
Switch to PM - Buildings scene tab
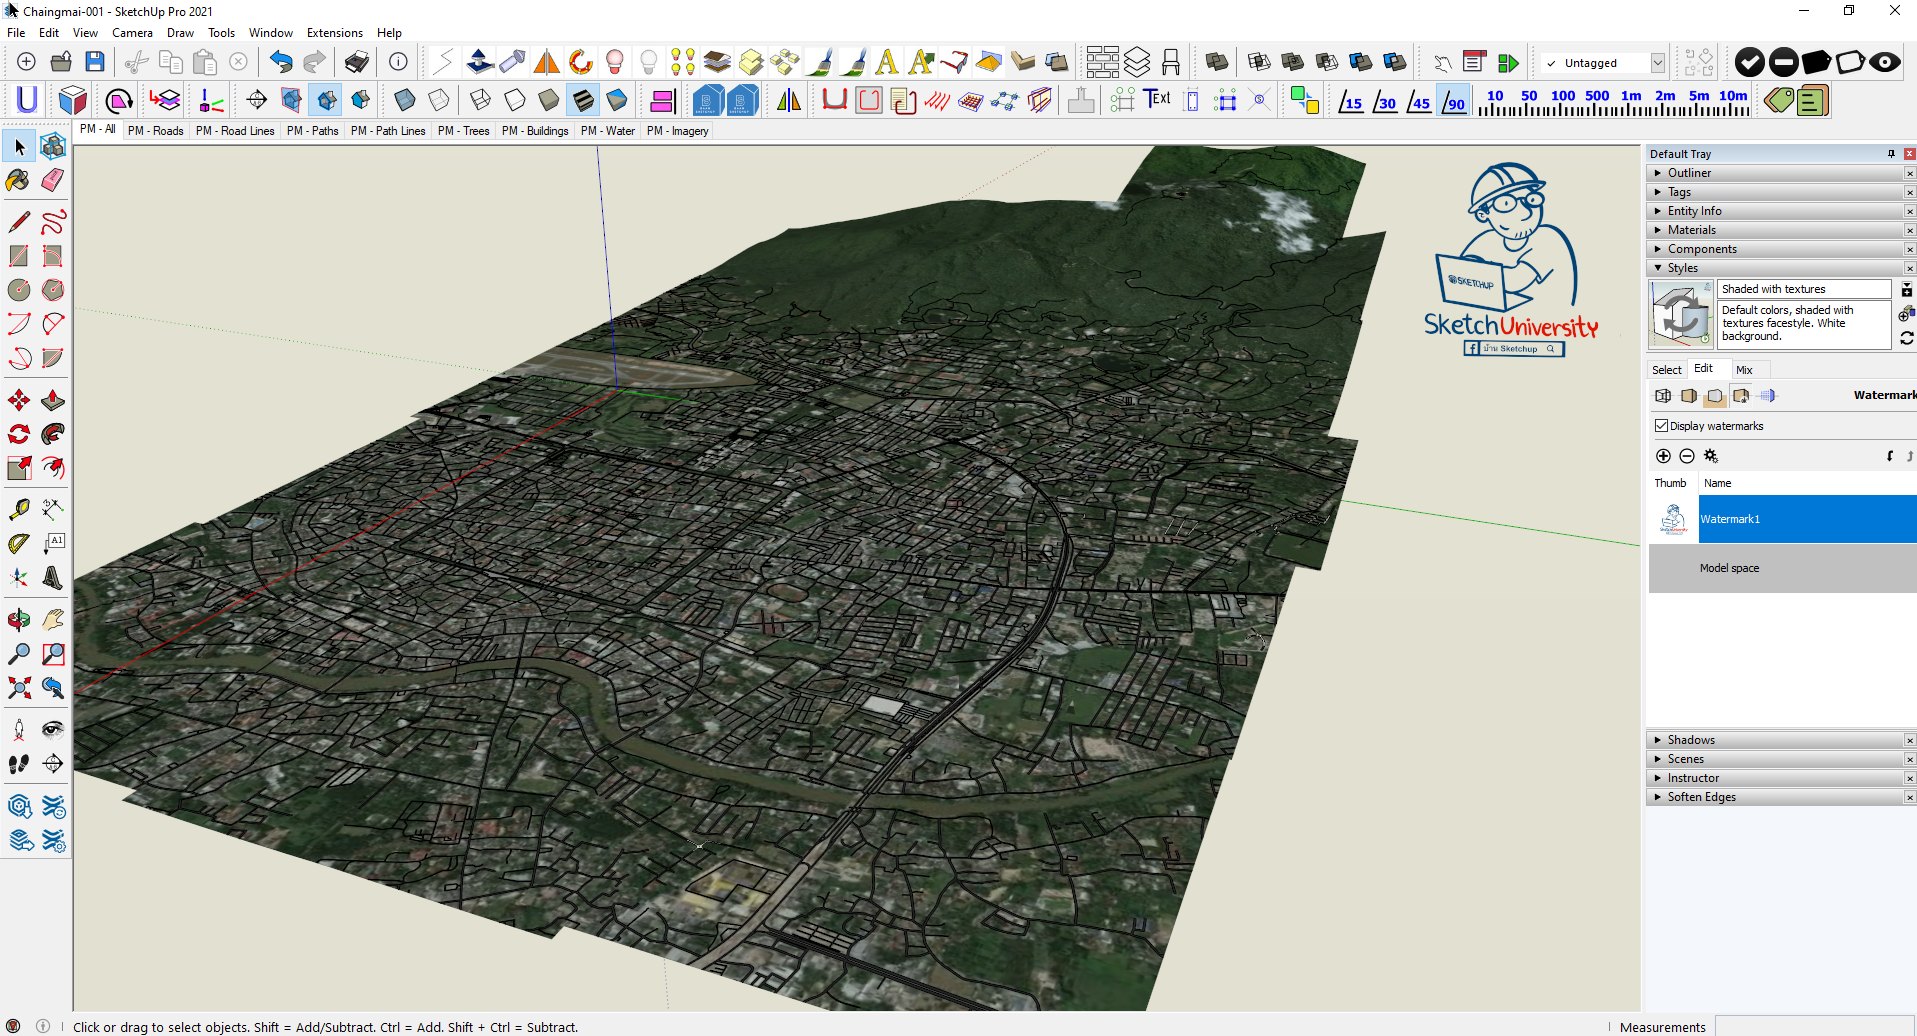pyautogui.click(x=535, y=131)
